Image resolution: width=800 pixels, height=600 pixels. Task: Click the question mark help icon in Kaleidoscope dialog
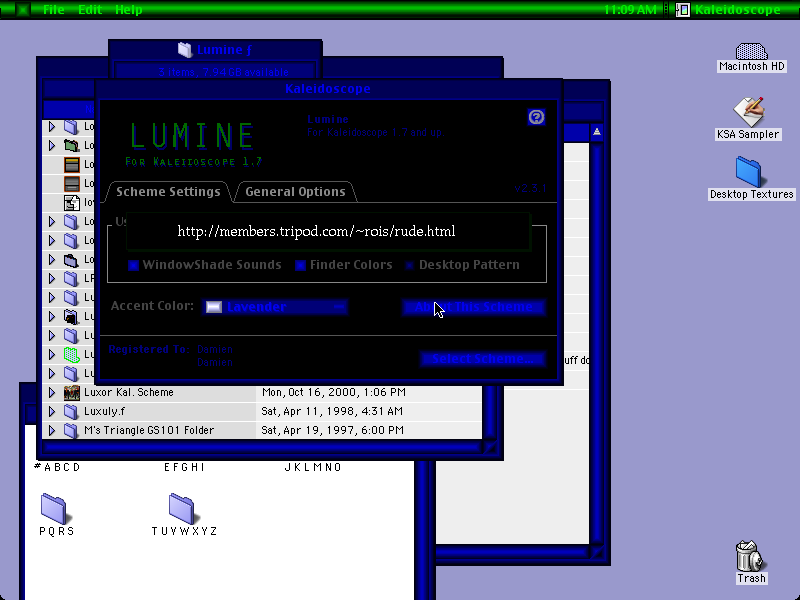coord(536,117)
